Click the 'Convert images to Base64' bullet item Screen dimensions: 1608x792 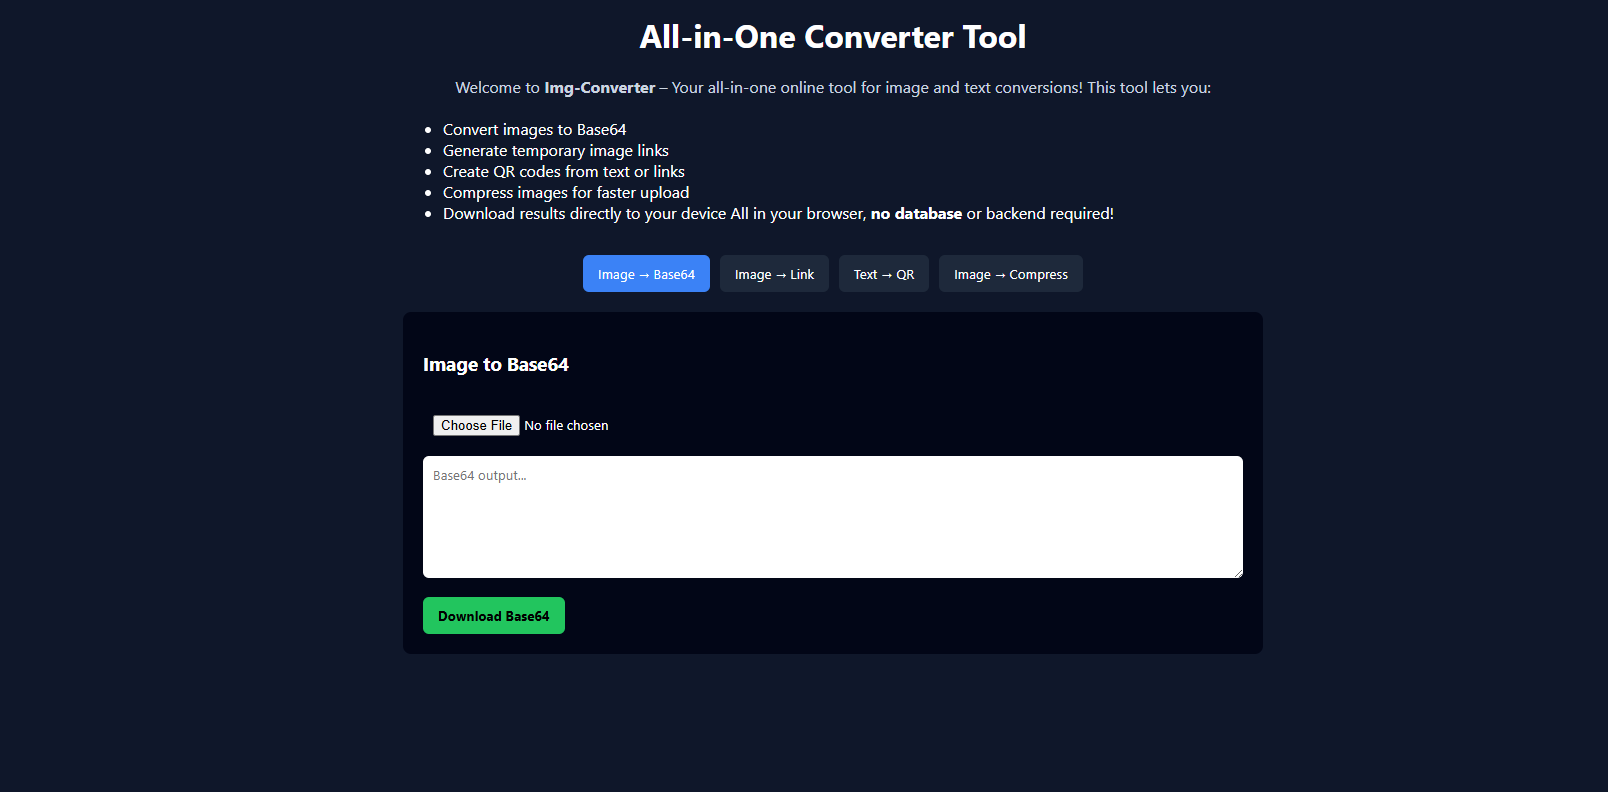pyautogui.click(x=534, y=130)
